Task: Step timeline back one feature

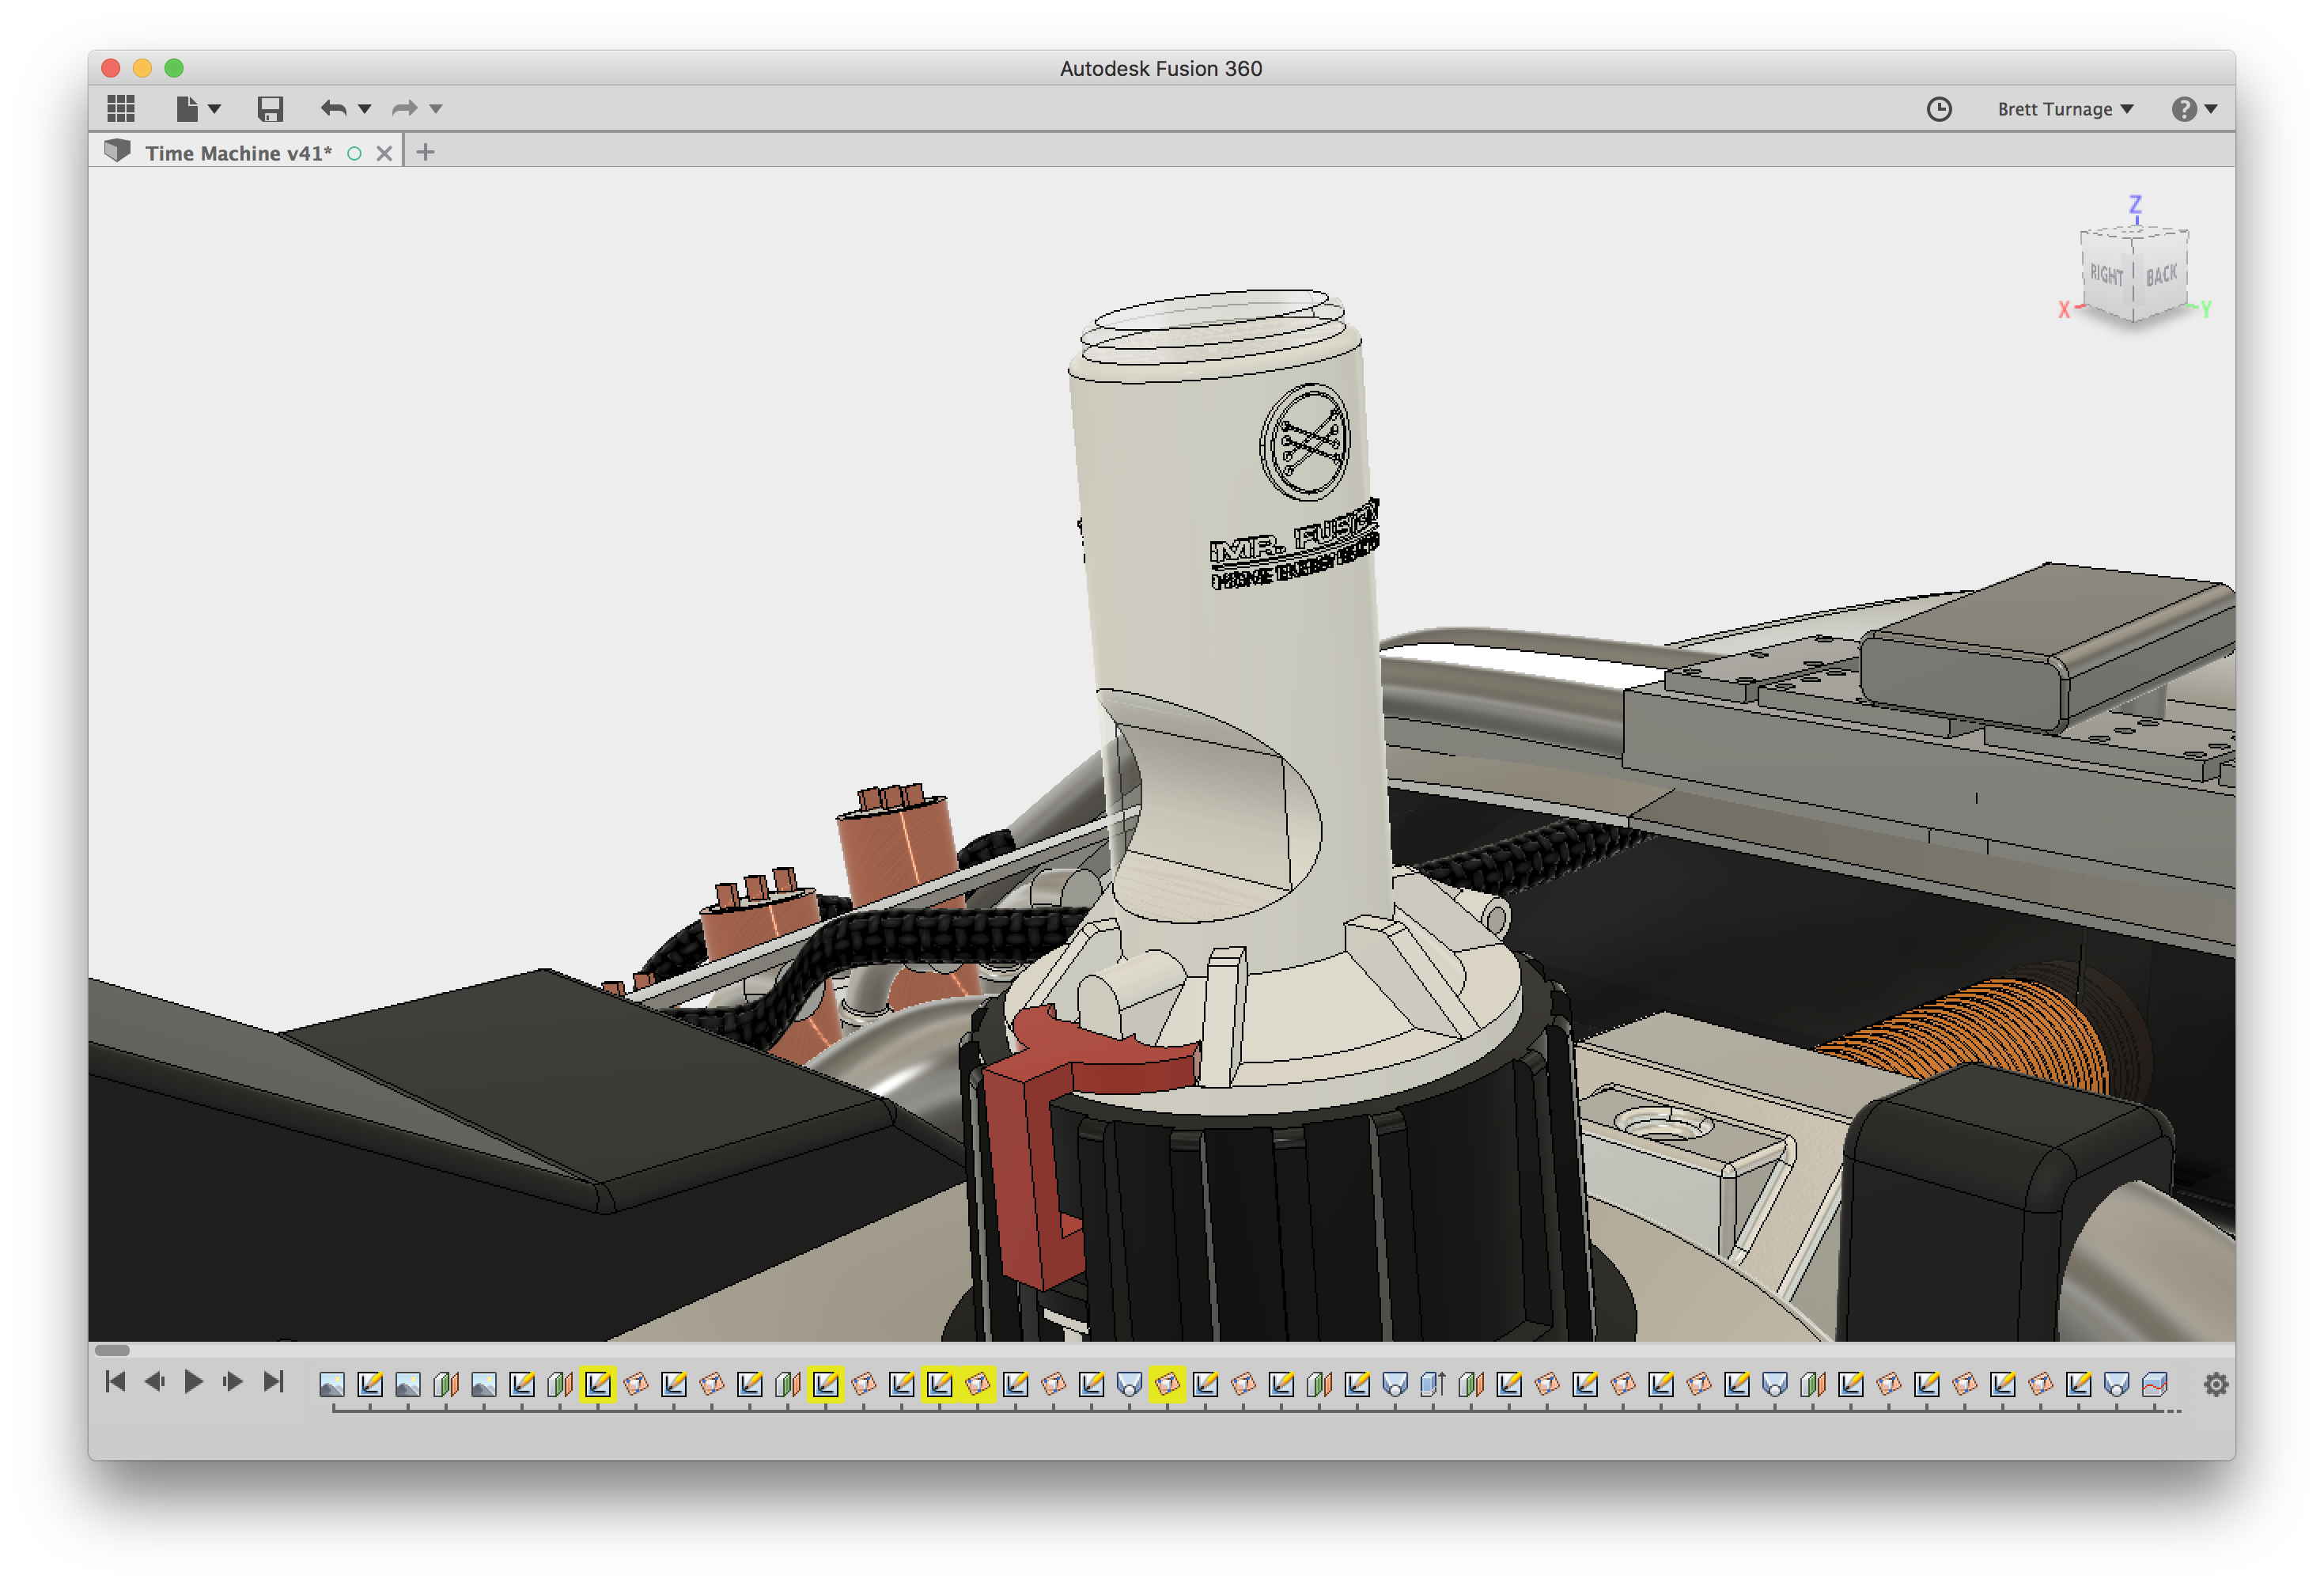Action: 154,1381
